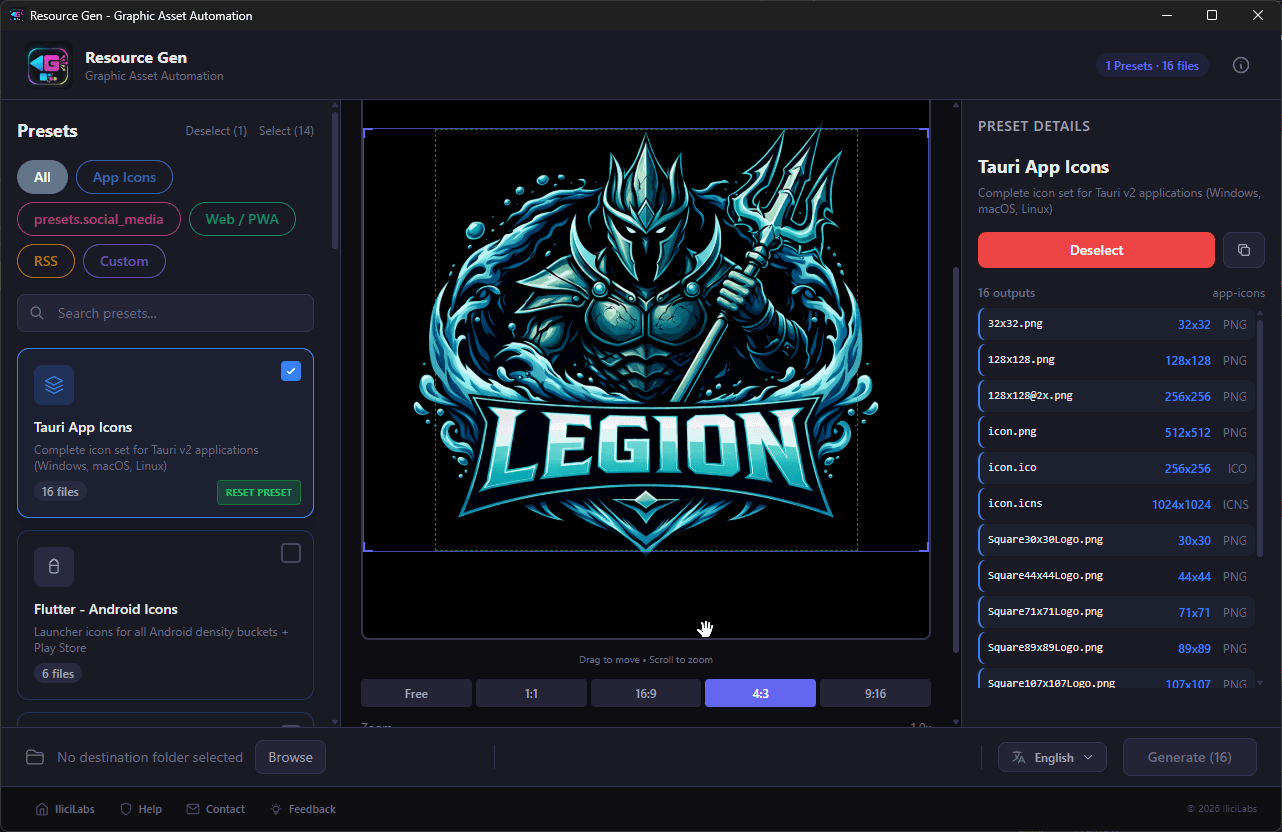Copy the preset outputs via duplicate icon
This screenshot has height=832, width=1282.
[1243, 250]
